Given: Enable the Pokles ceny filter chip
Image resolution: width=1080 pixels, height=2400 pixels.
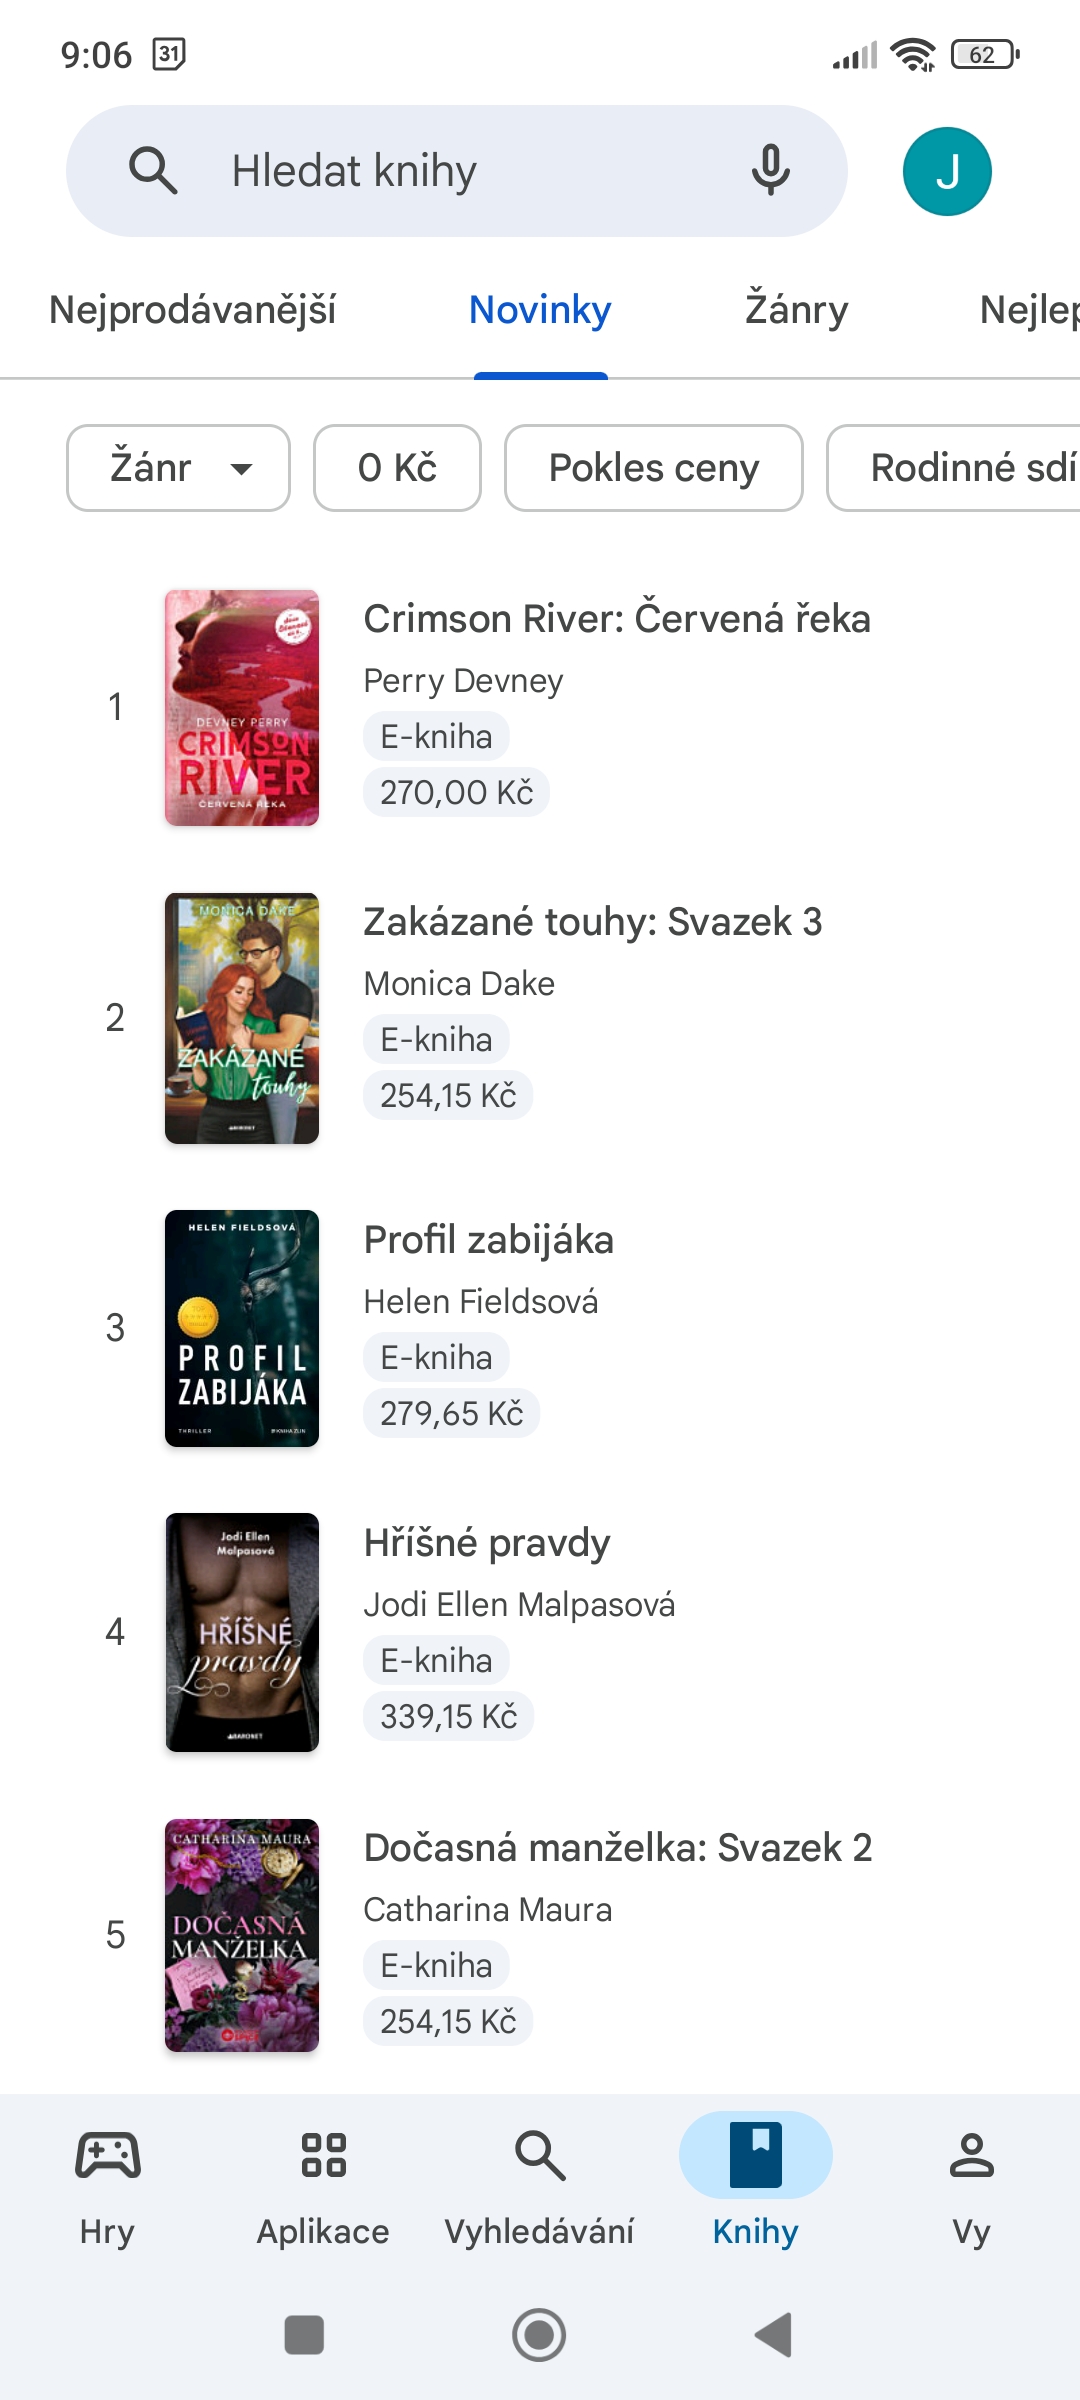Looking at the screenshot, I should click(653, 468).
